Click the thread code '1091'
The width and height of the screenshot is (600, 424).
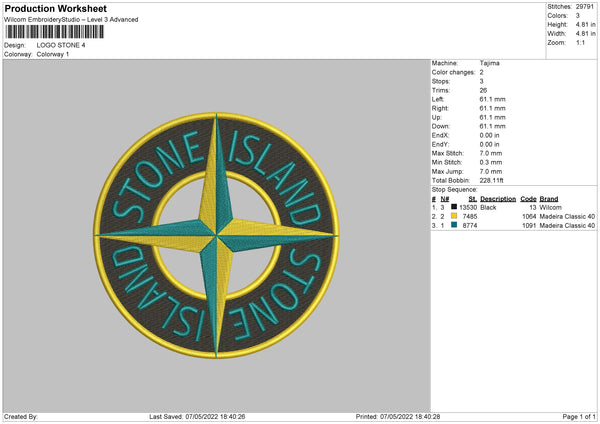click(529, 226)
